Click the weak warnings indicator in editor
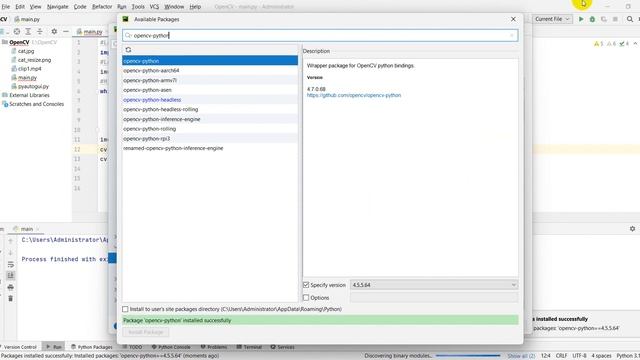The height and width of the screenshot is (360, 640). click(x=611, y=44)
